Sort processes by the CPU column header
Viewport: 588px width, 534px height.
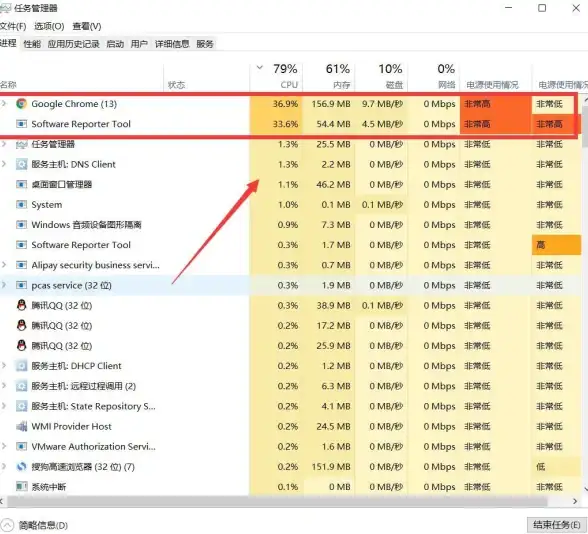pos(276,77)
